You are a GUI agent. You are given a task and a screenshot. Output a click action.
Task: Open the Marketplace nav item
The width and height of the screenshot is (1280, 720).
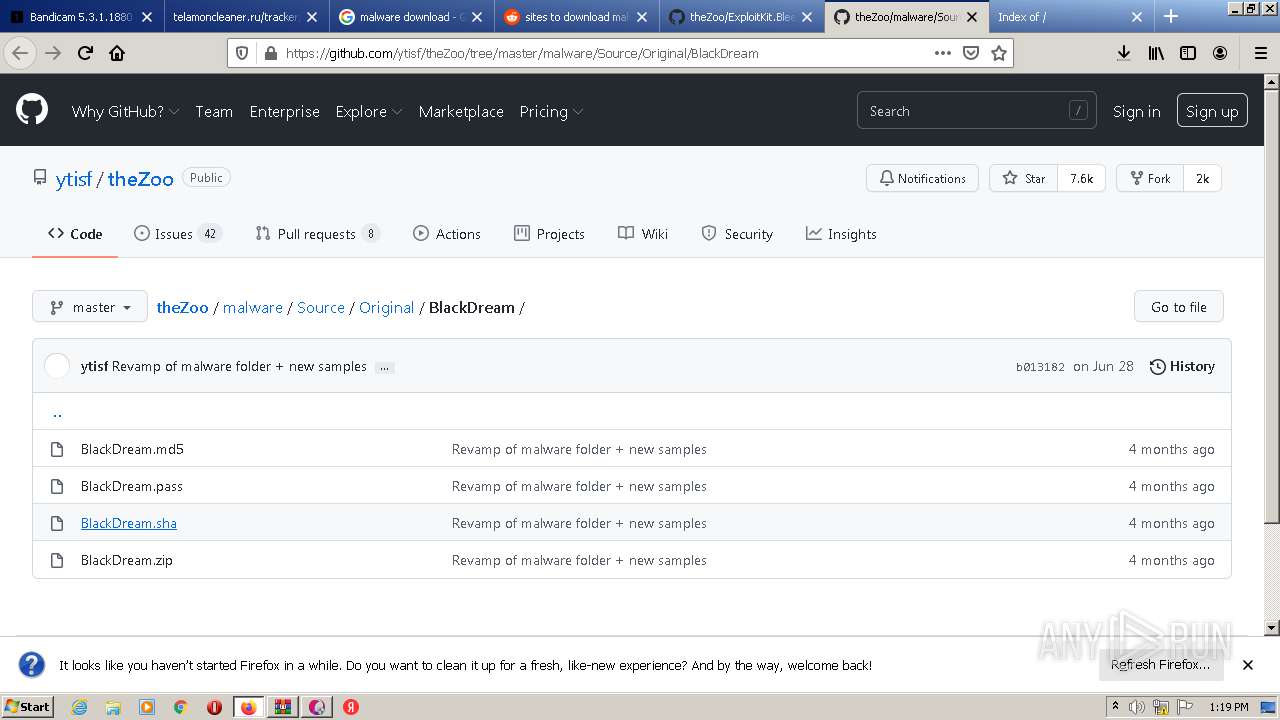(x=461, y=111)
